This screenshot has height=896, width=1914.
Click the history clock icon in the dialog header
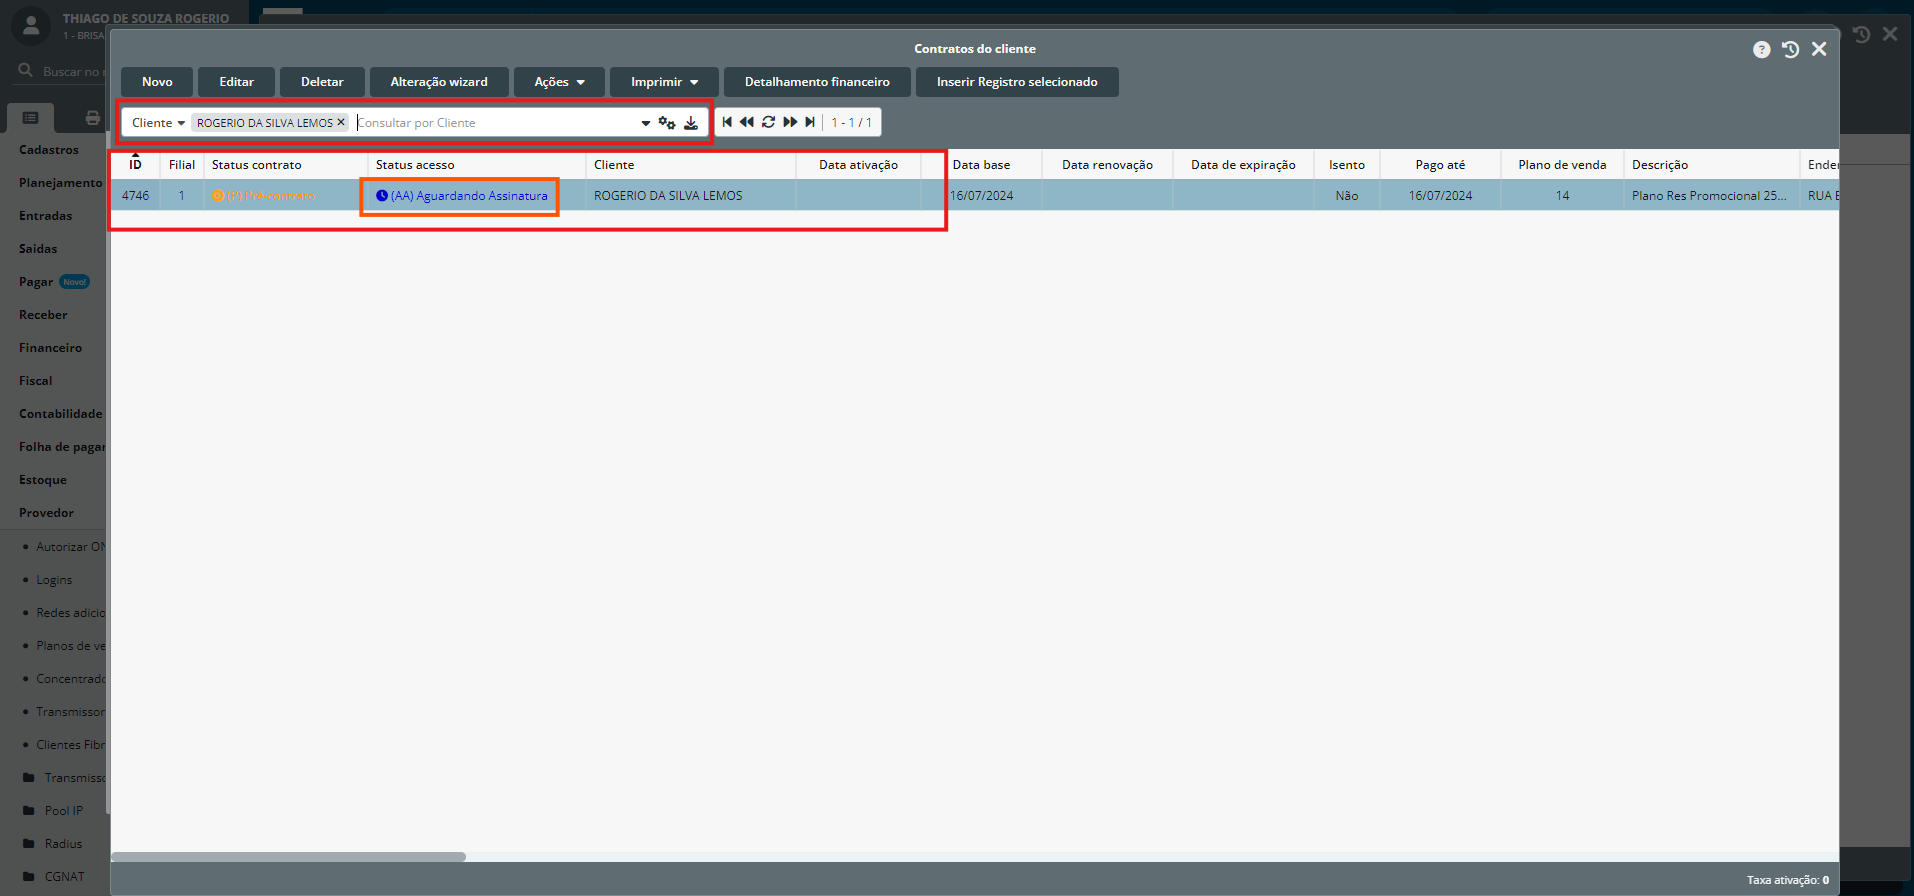click(x=1790, y=50)
